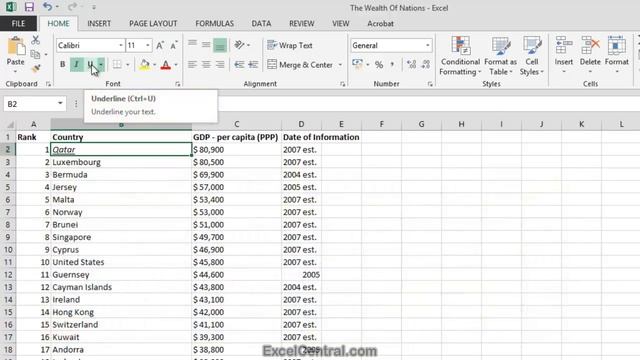Select Top Align icon

tap(192, 44)
